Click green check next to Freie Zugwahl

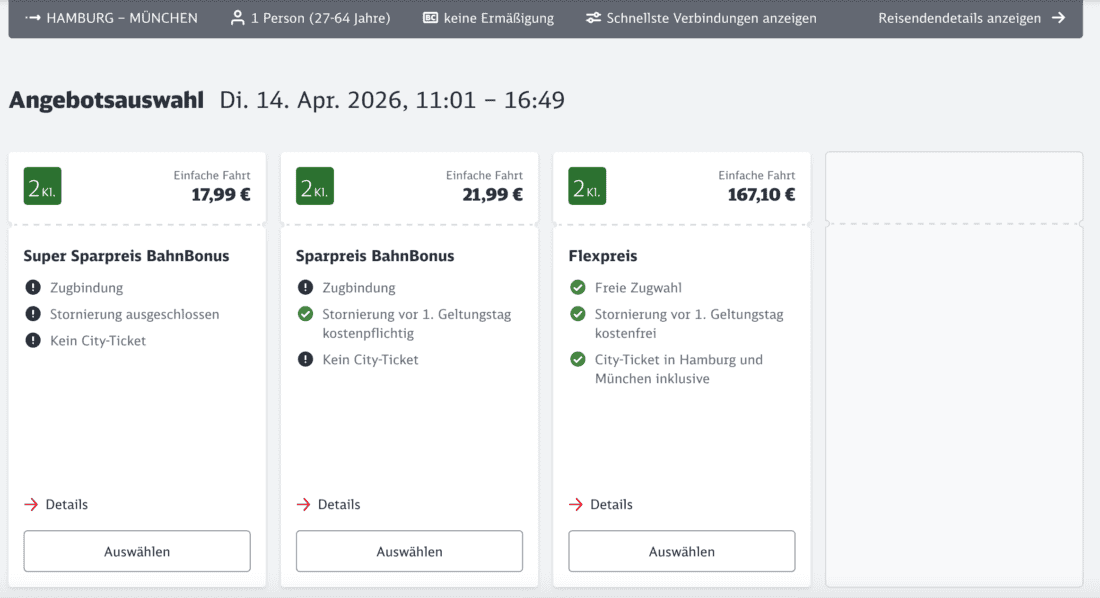577,287
